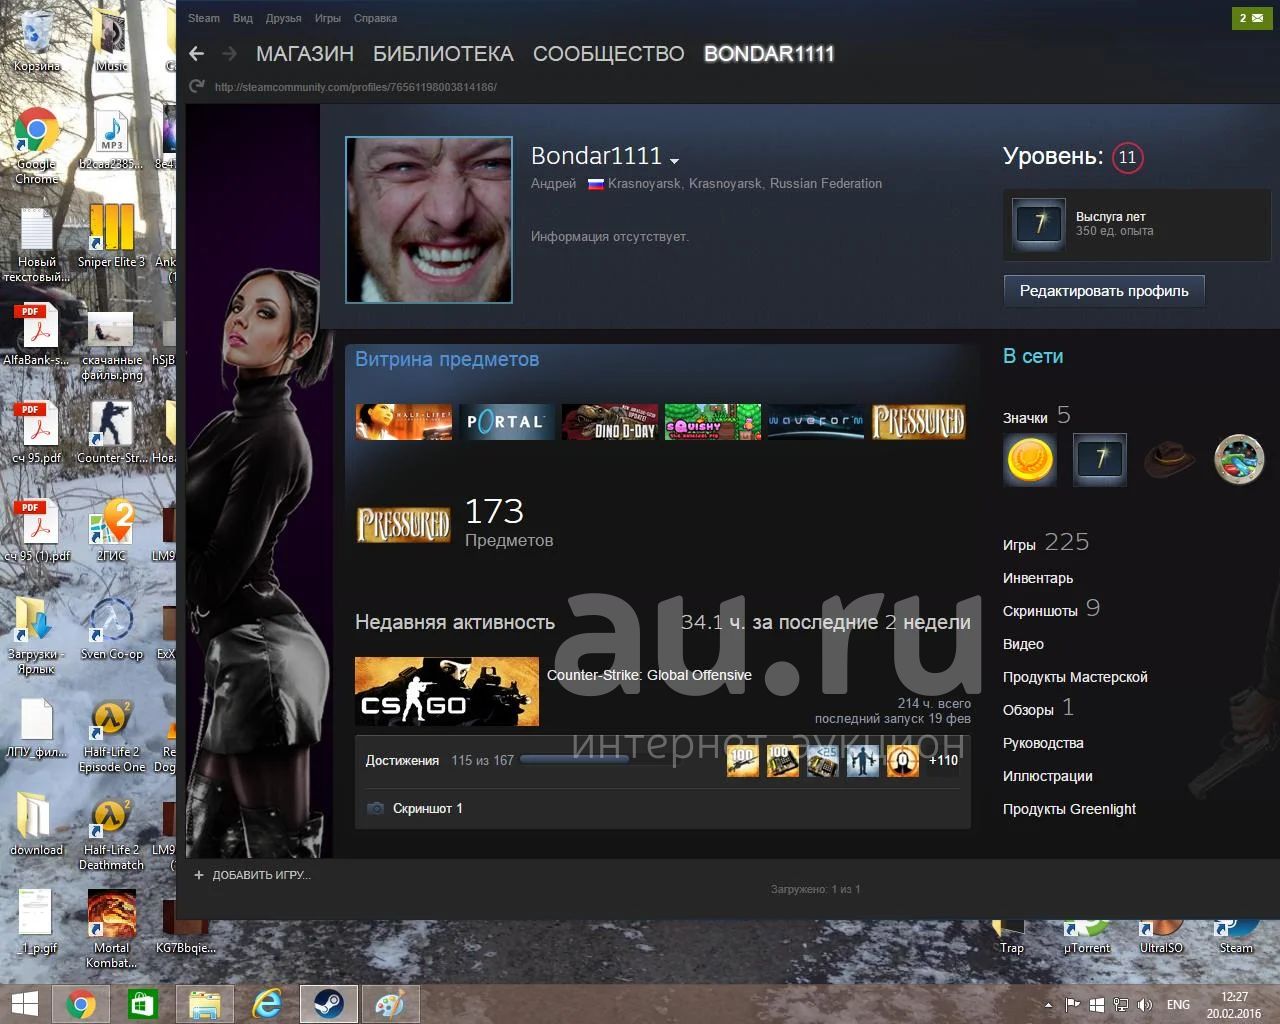View the fifth CS:GO achievement icon
This screenshot has width=1280, height=1024.
pyautogui.click(x=902, y=761)
